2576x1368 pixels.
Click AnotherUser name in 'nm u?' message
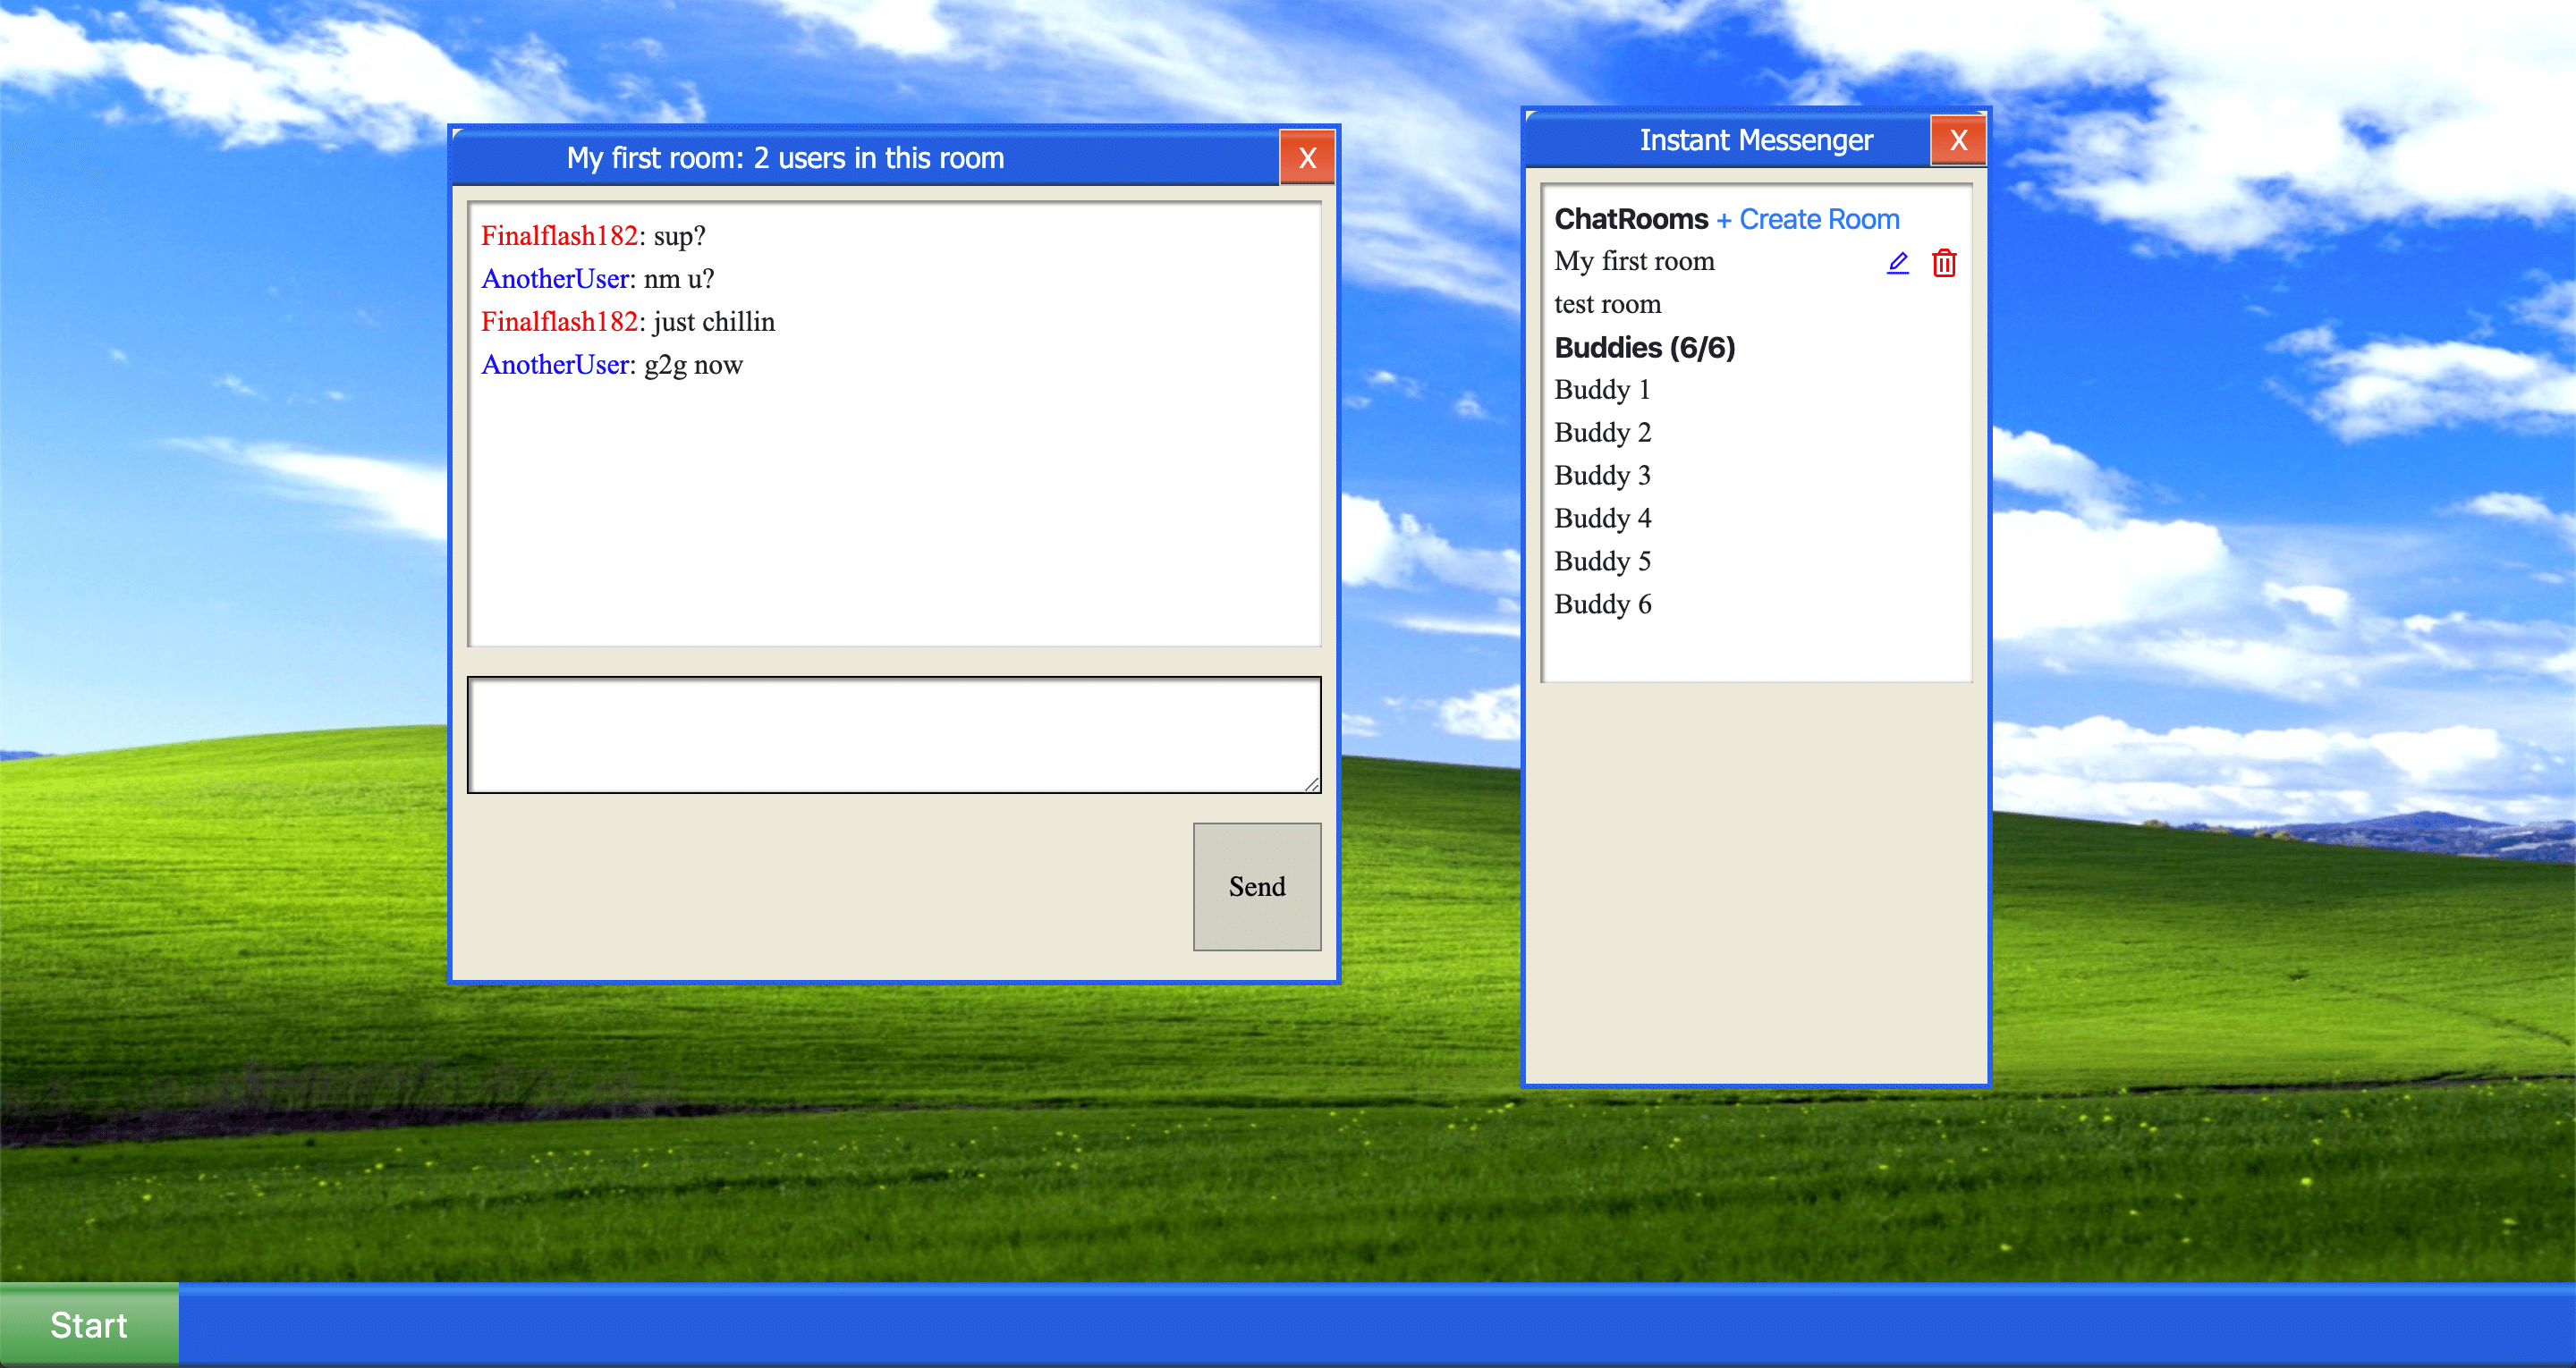tap(555, 279)
